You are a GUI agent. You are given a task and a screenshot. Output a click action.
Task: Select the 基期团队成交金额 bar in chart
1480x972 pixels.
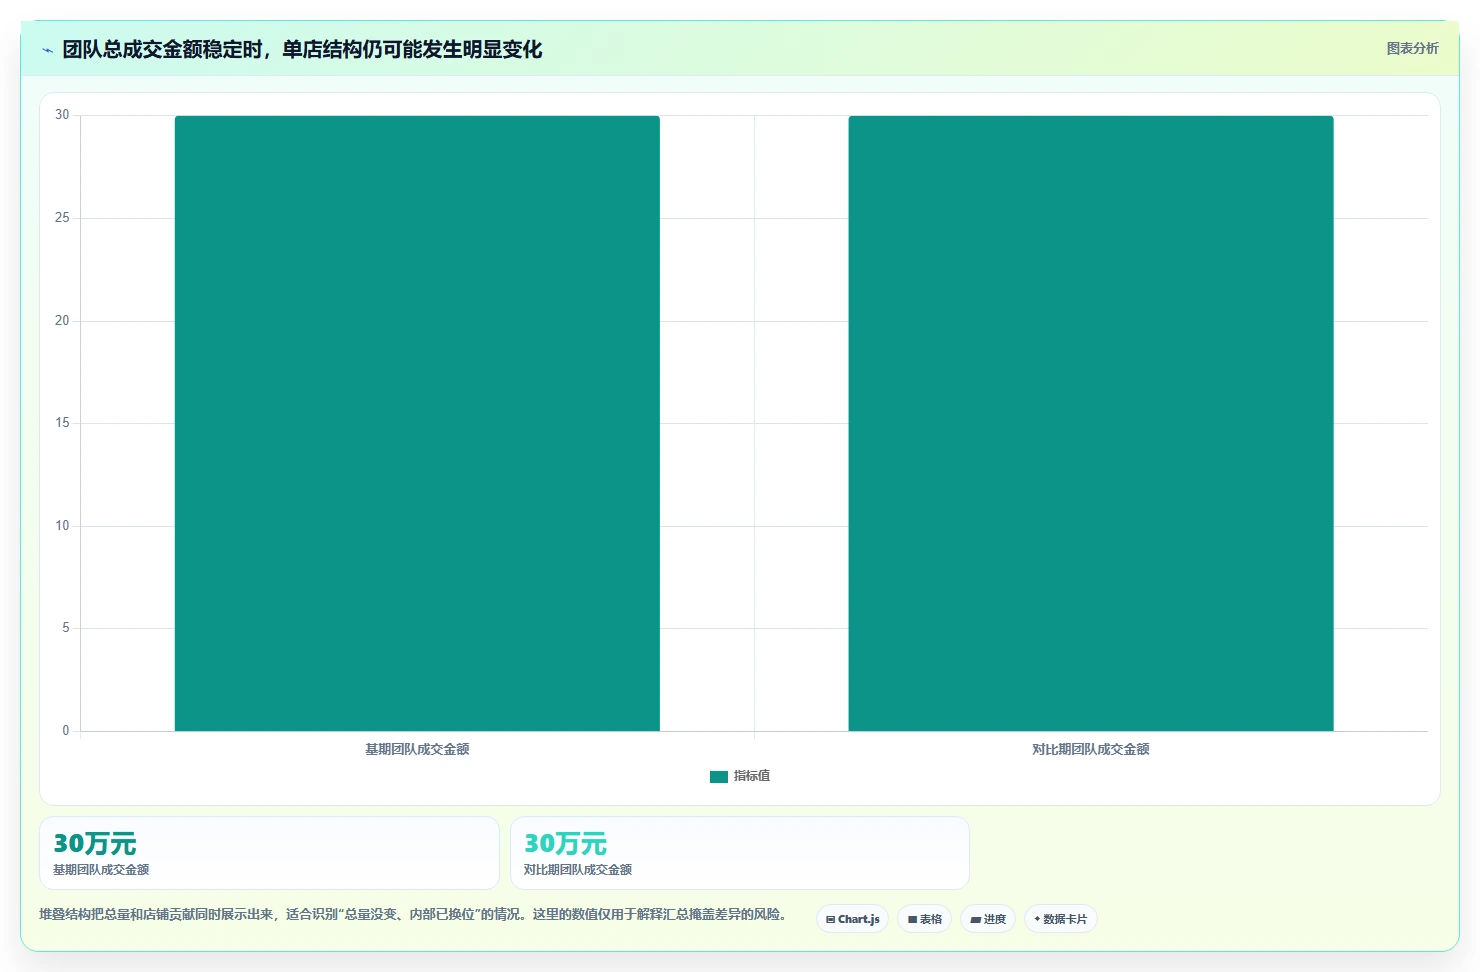click(x=417, y=423)
